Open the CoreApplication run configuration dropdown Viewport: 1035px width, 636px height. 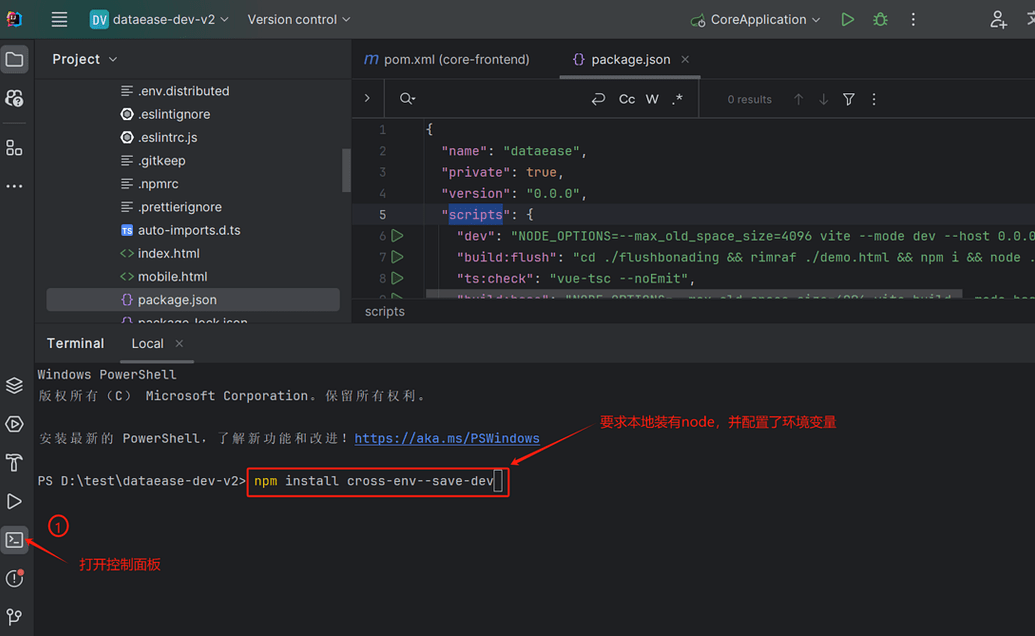(756, 19)
